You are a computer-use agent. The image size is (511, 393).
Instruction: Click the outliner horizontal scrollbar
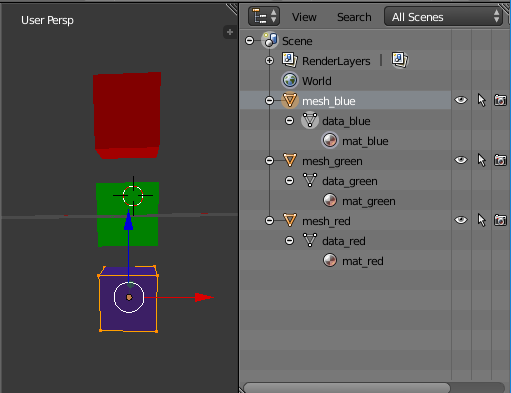[347, 387]
